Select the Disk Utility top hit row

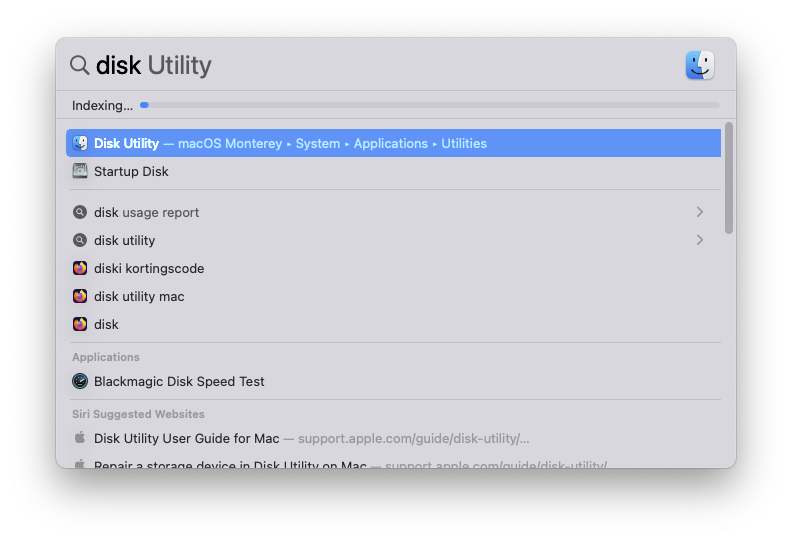(x=393, y=143)
